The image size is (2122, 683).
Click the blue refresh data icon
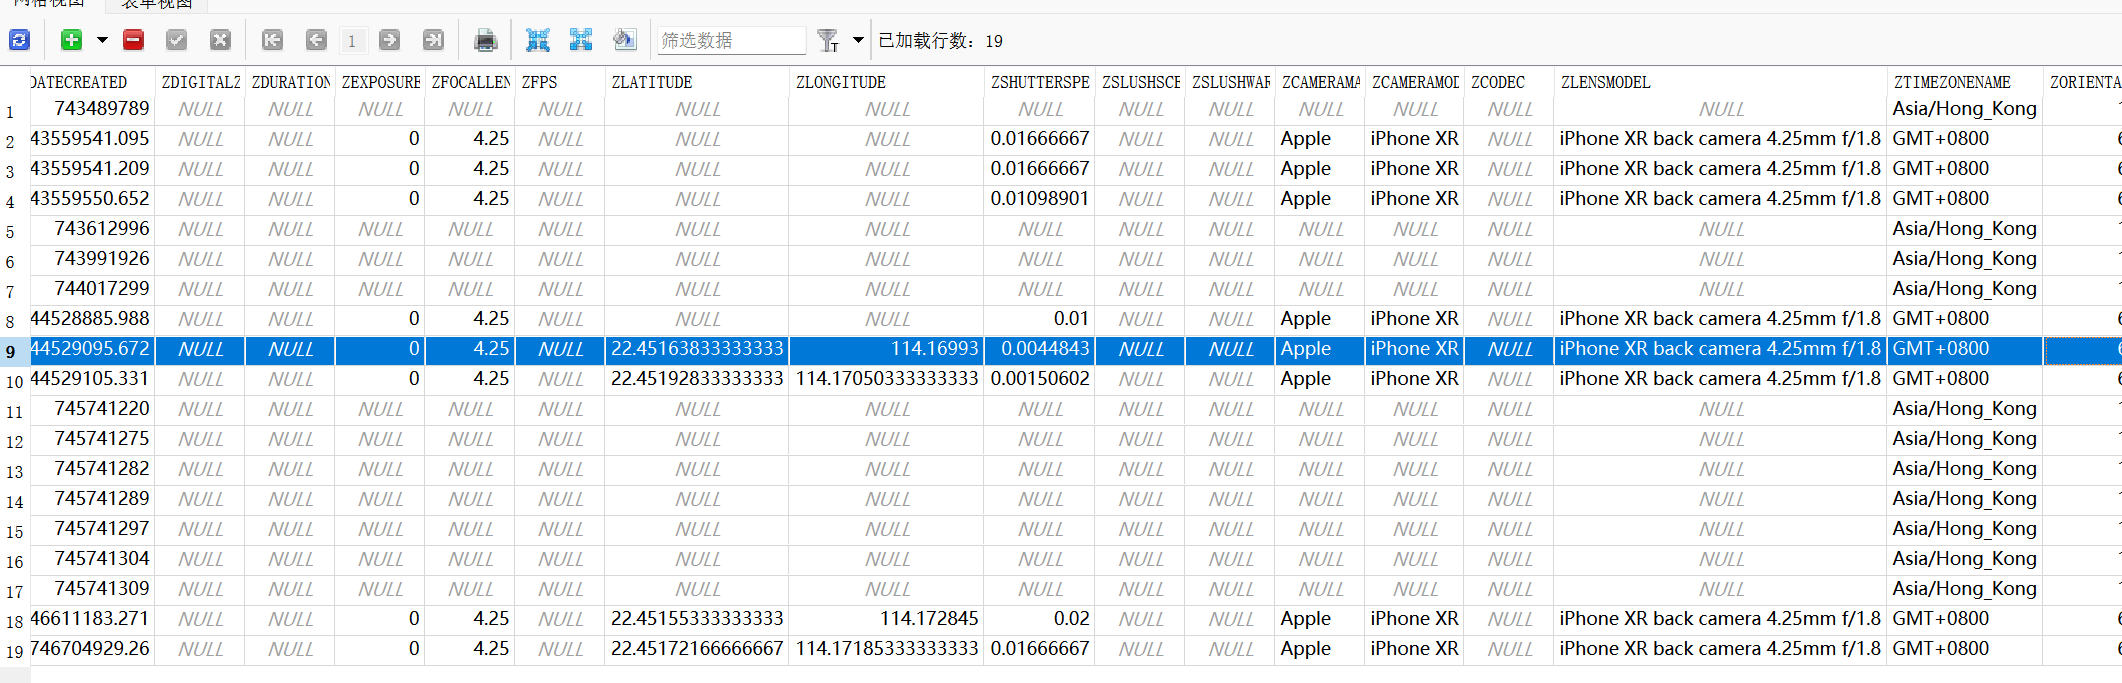(19, 40)
